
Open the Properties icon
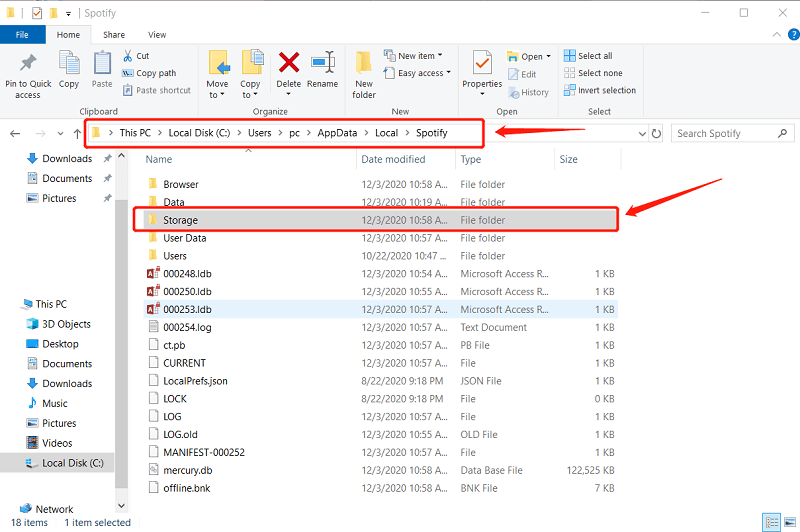coord(482,63)
